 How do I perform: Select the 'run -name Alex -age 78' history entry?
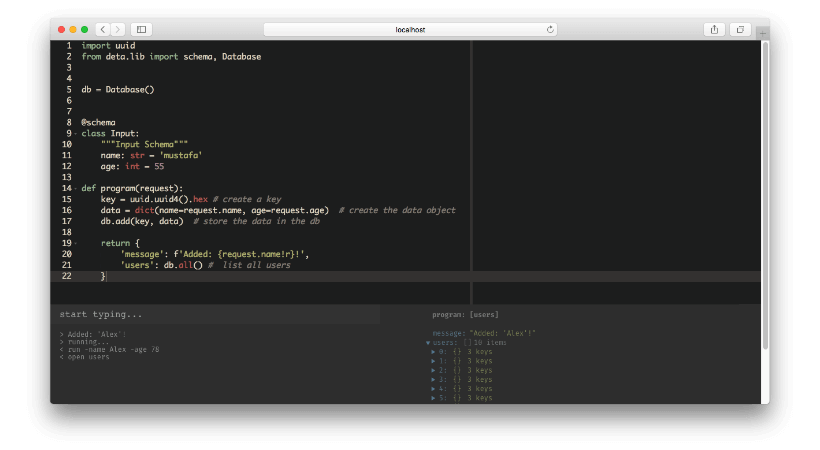click(x=112, y=349)
